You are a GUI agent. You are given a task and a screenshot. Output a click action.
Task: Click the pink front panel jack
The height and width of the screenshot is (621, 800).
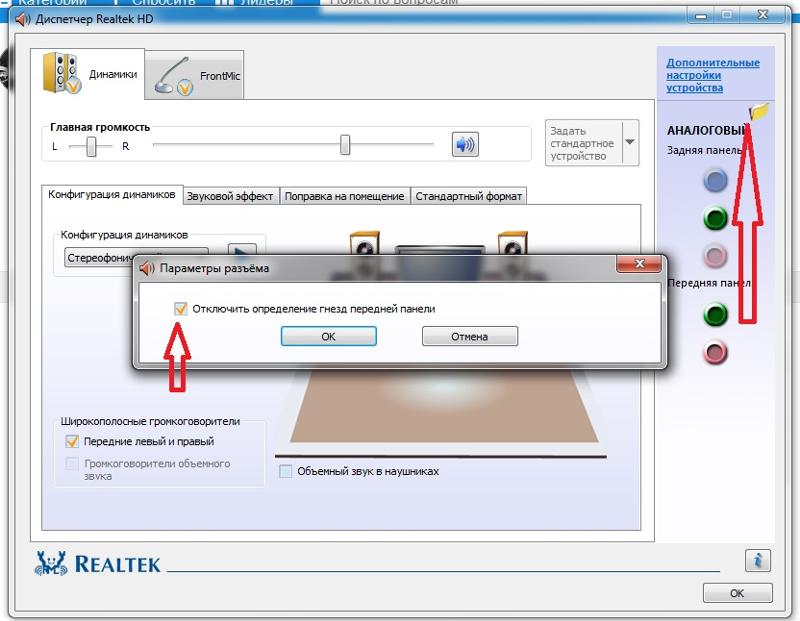715,353
